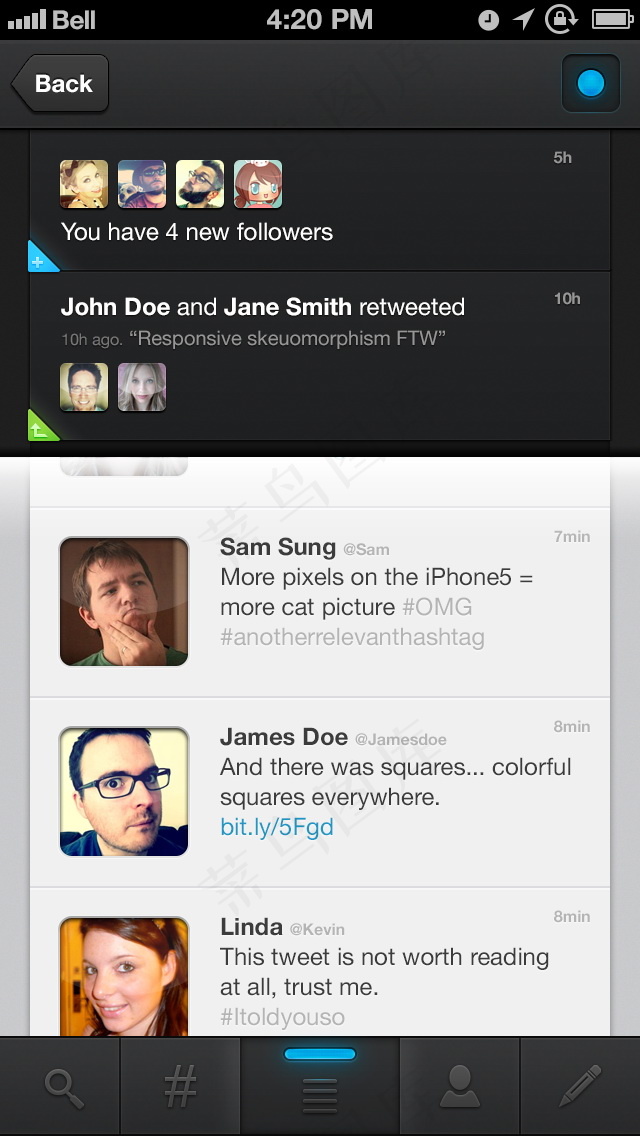This screenshot has width=640, height=1136.
Task: Open the bit.ly/5Fgd link
Action: pyautogui.click(x=277, y=827)
